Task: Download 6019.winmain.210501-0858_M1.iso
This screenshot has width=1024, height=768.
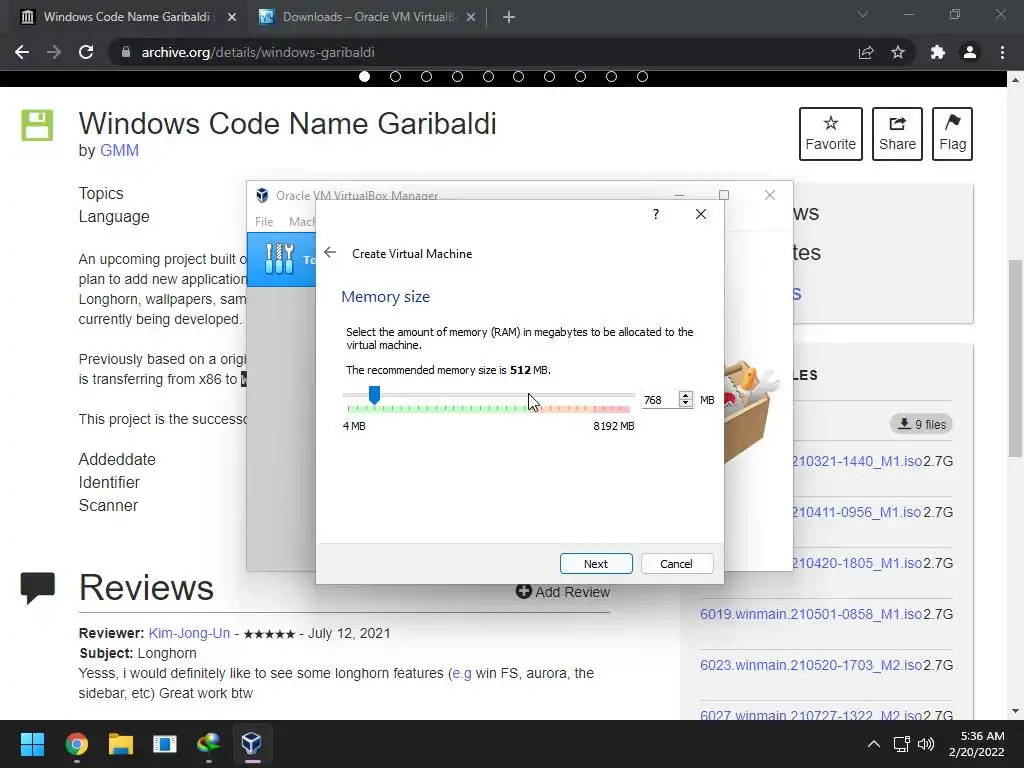Action: coord(811,614)
